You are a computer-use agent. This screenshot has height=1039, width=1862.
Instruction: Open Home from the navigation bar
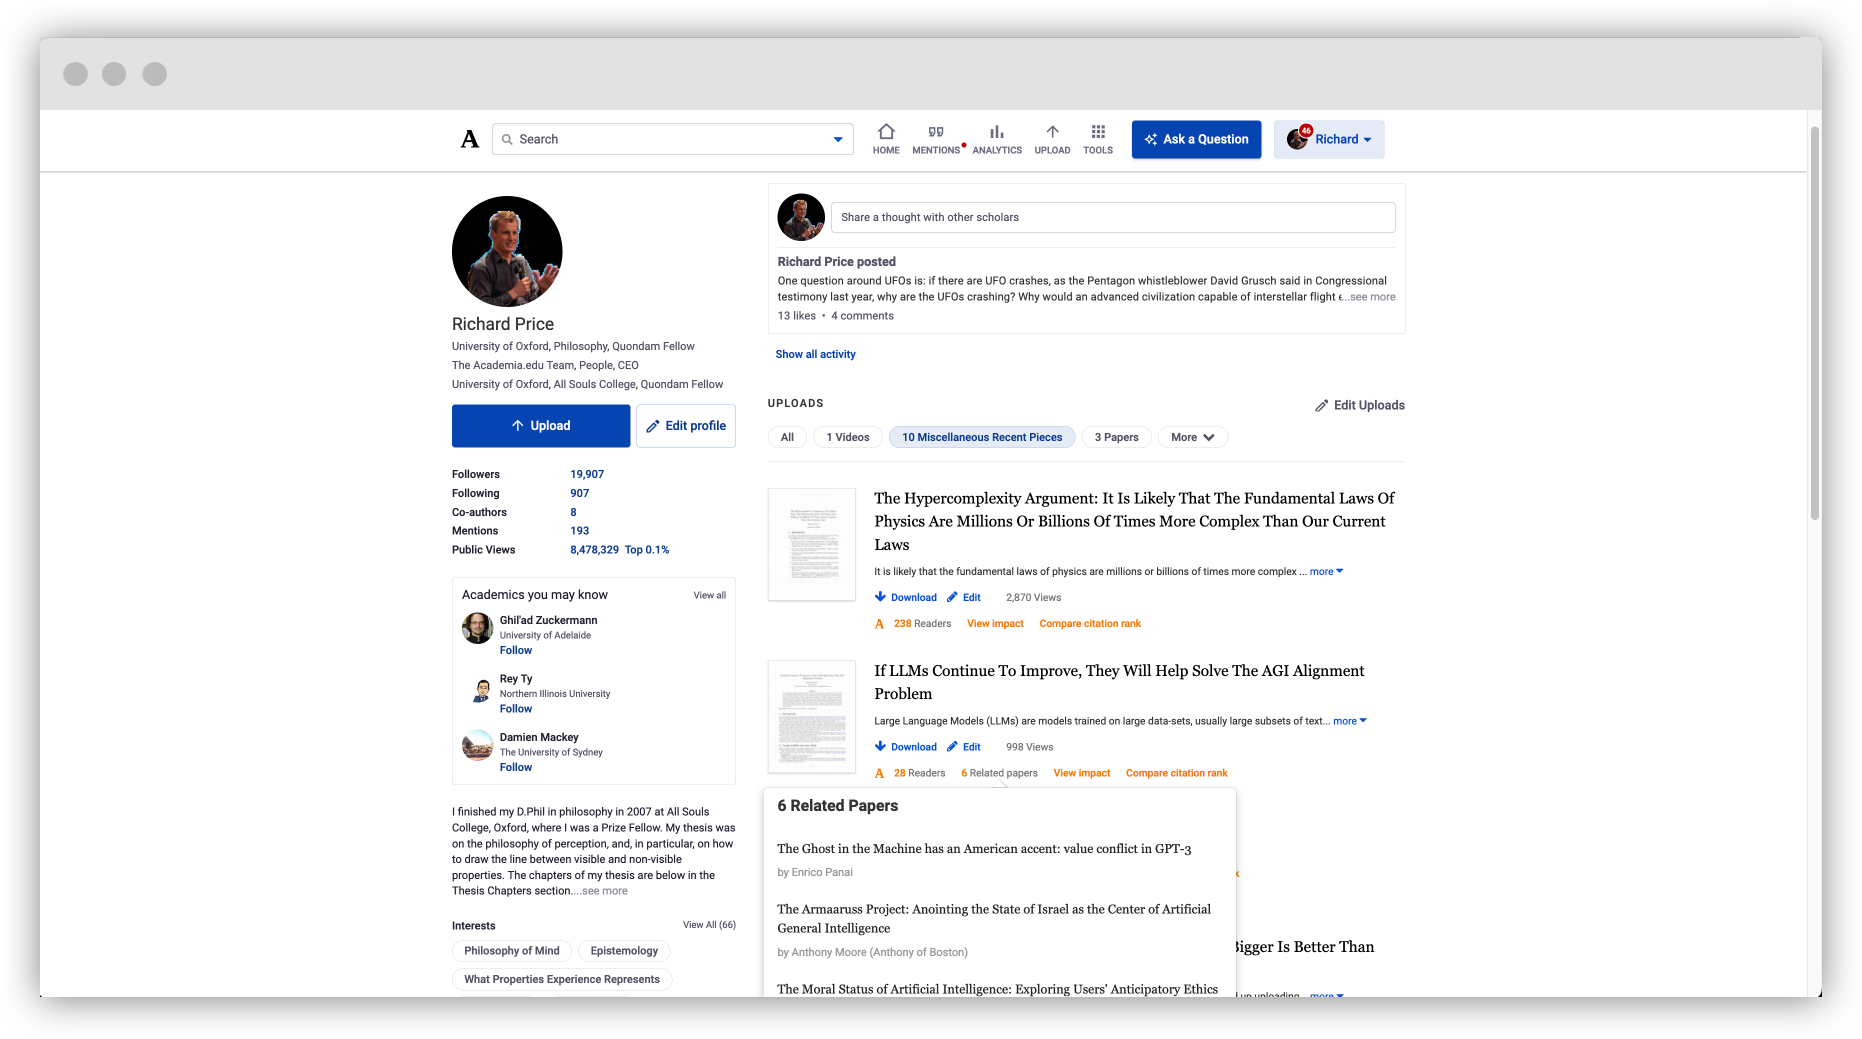point(885,139)
